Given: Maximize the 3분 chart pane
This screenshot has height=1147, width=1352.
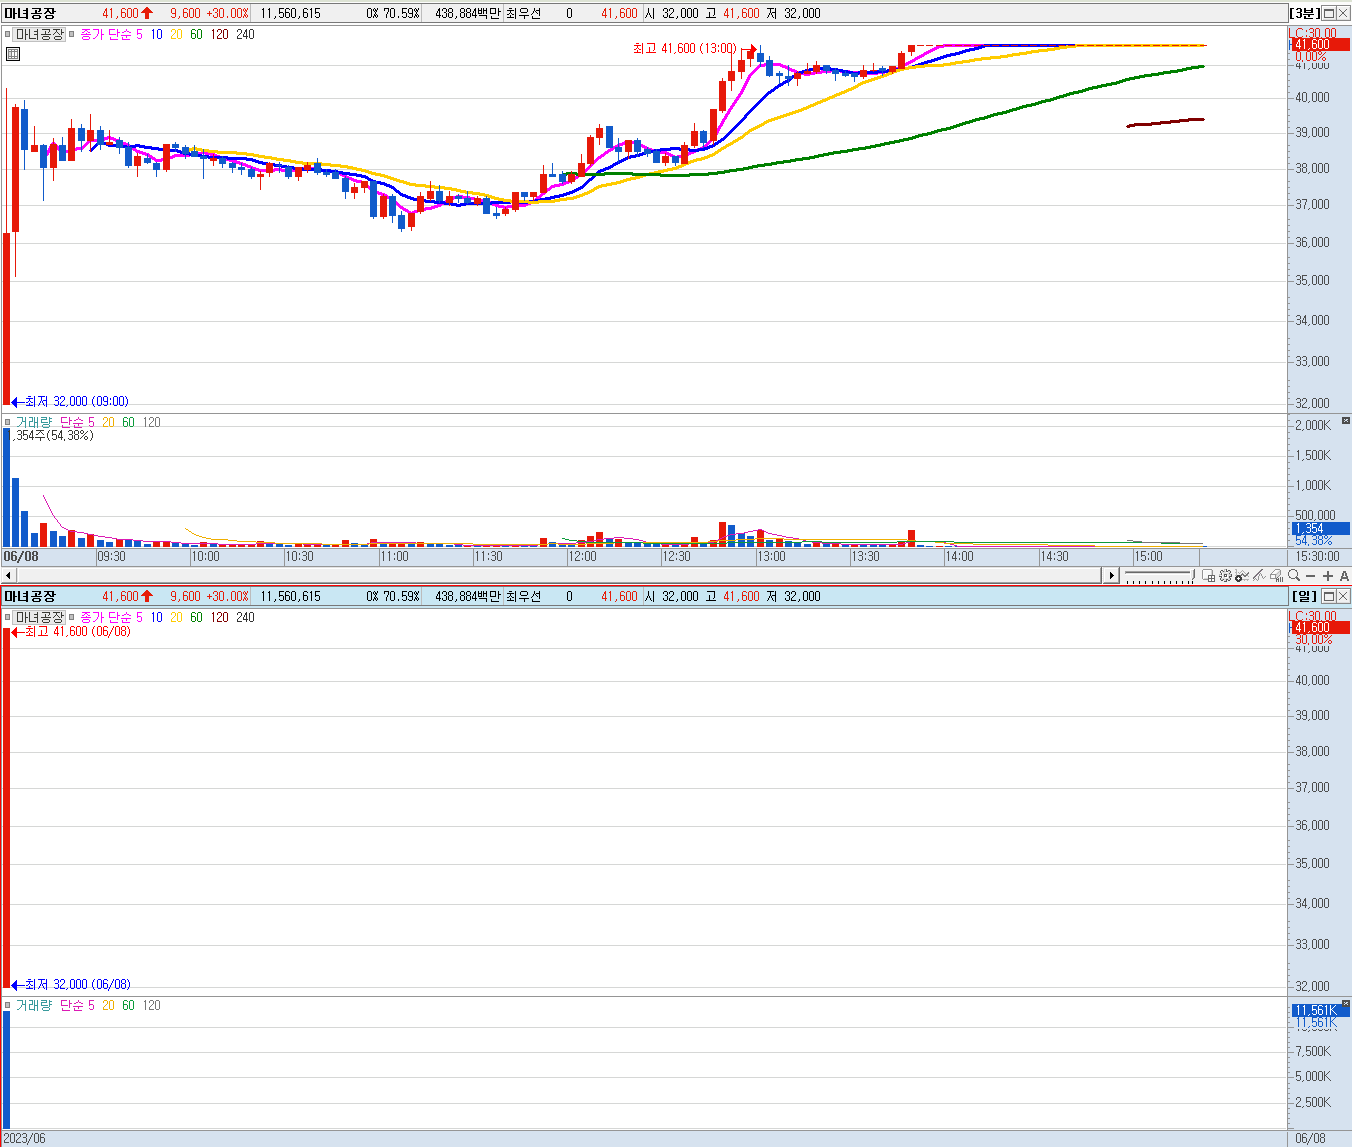Looking at the screenshot, I should (x=1329, y=13).
